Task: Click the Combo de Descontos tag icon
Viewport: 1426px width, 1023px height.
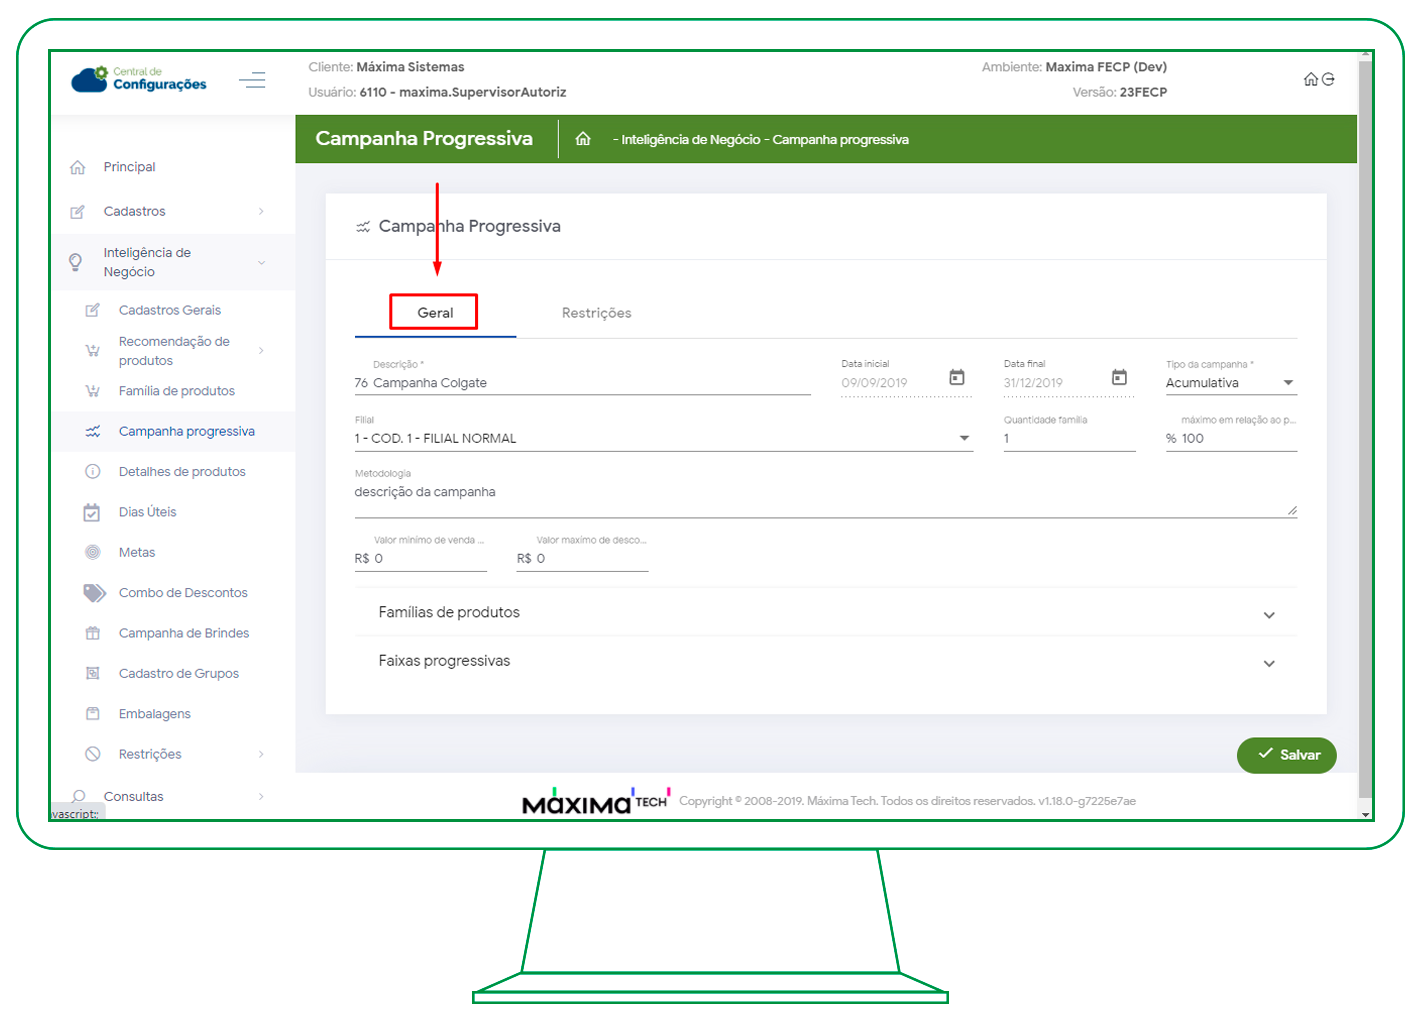Action: 94,593
